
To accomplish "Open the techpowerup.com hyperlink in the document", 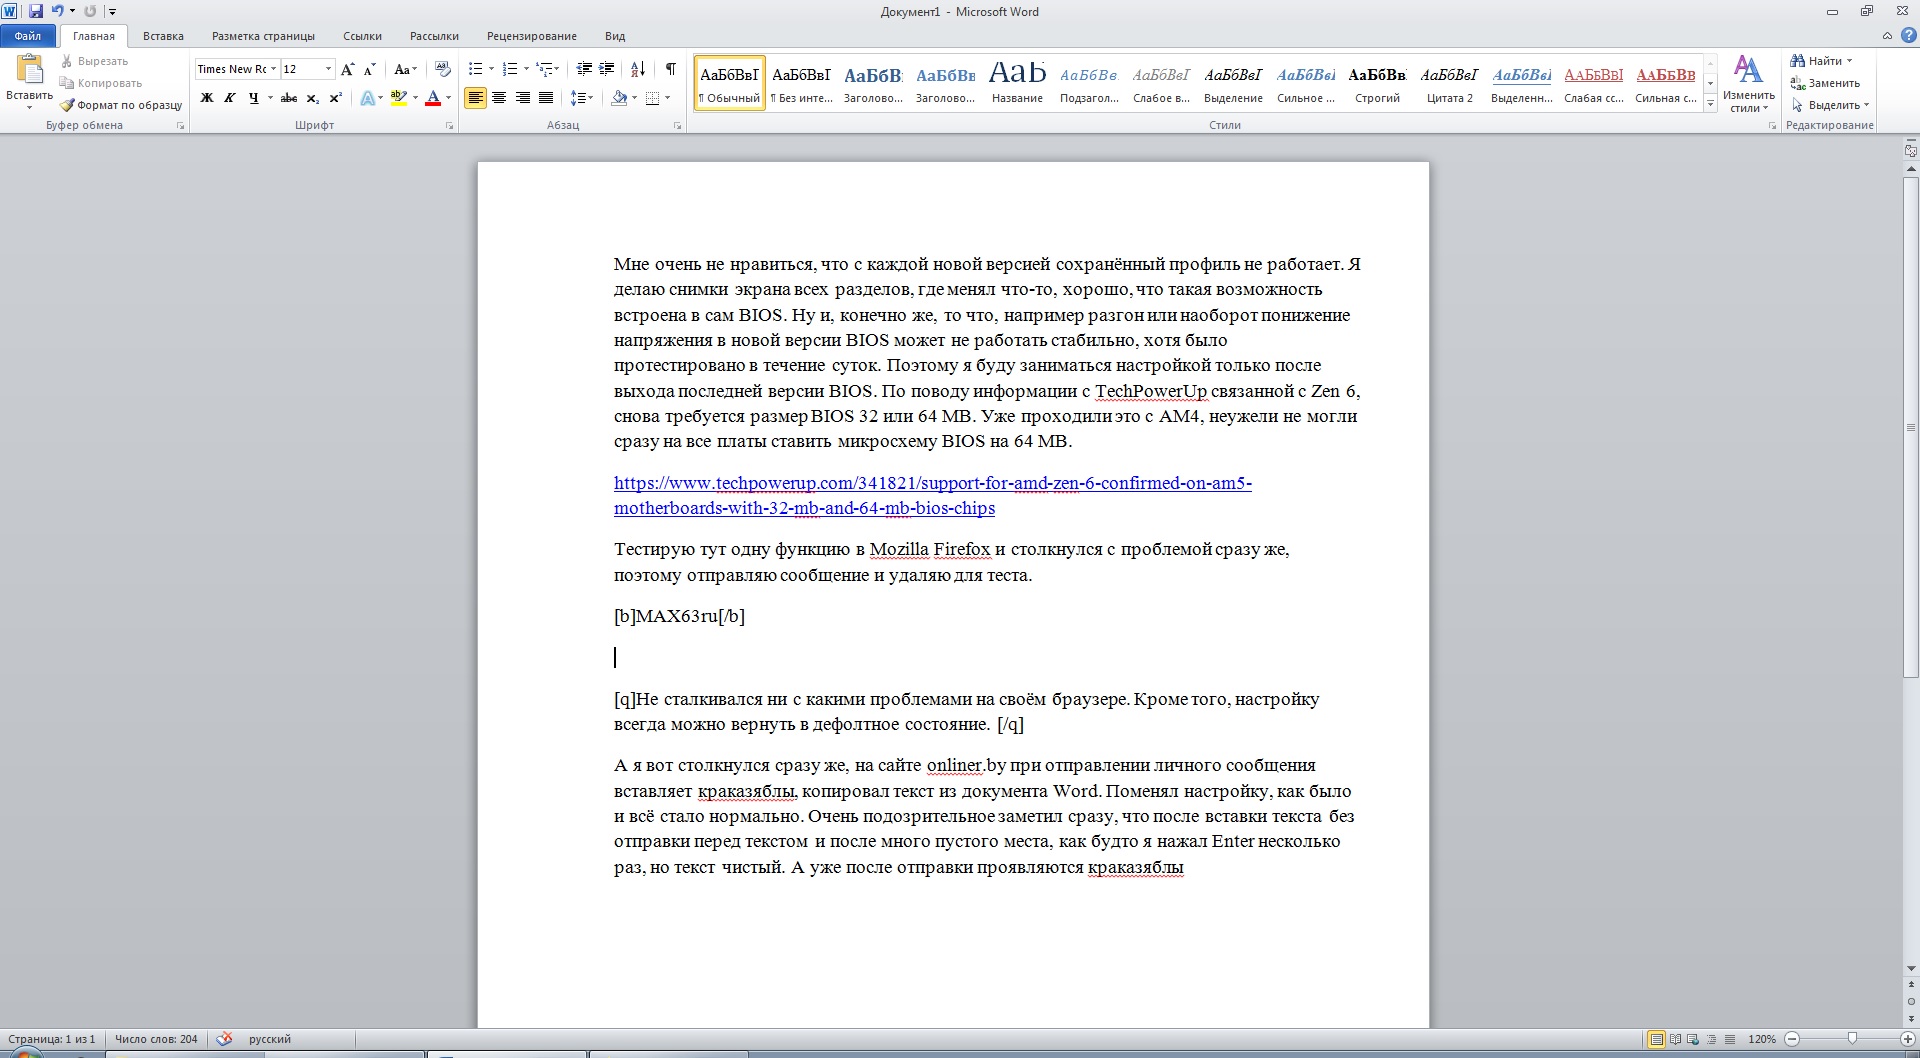I will (932, 495).
